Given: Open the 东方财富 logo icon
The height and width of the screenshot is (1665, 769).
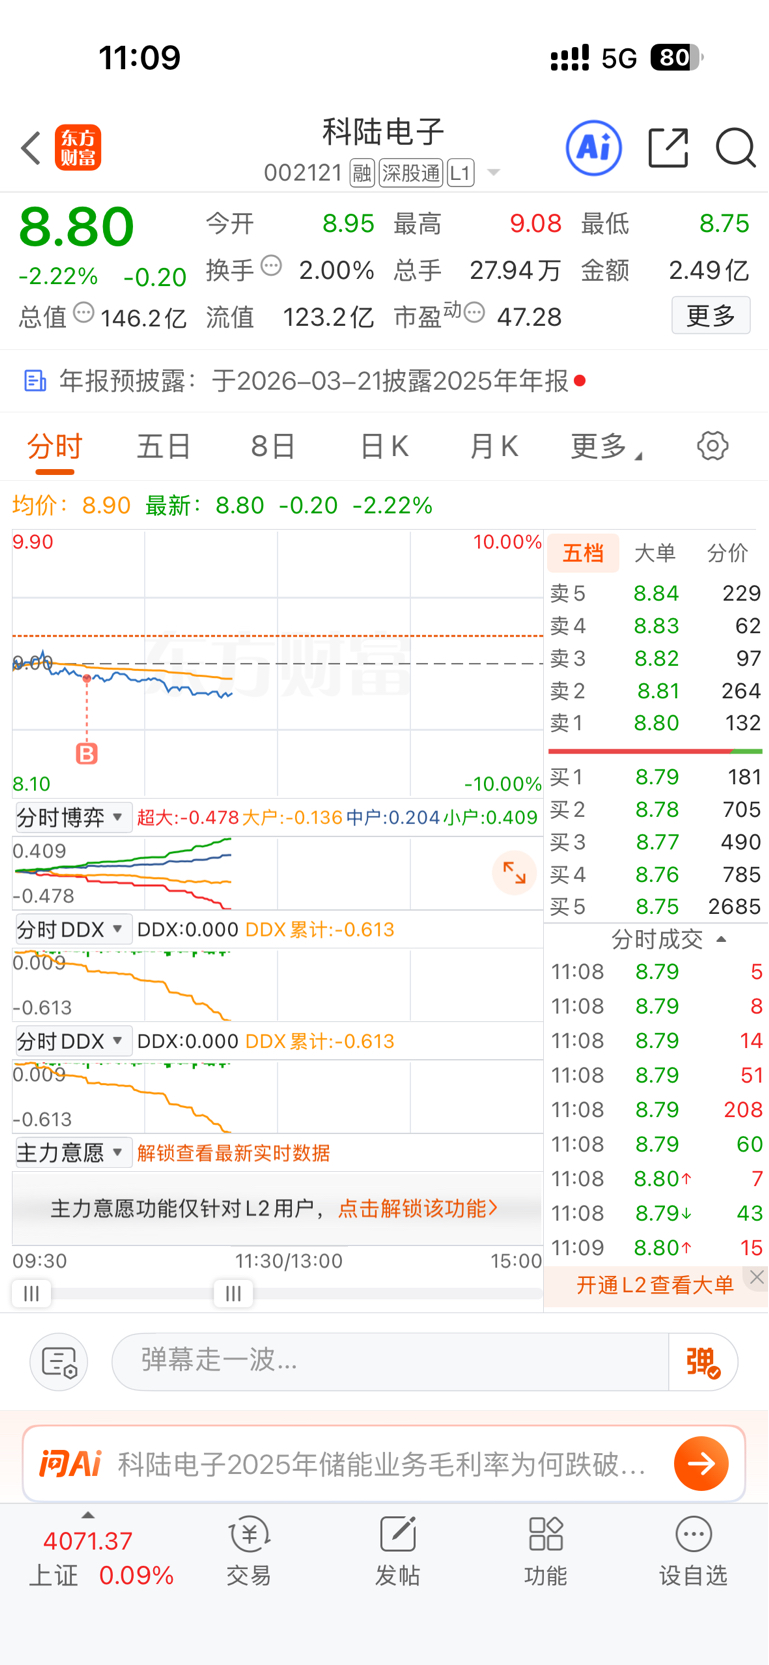Looking at the screenshot, I should coord(78,148).
